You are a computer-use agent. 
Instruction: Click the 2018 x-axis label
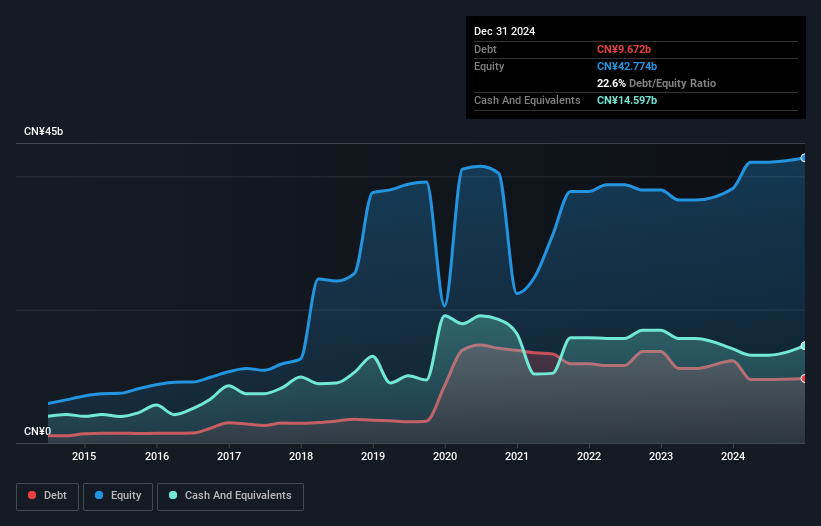click(x=301, y=456)
